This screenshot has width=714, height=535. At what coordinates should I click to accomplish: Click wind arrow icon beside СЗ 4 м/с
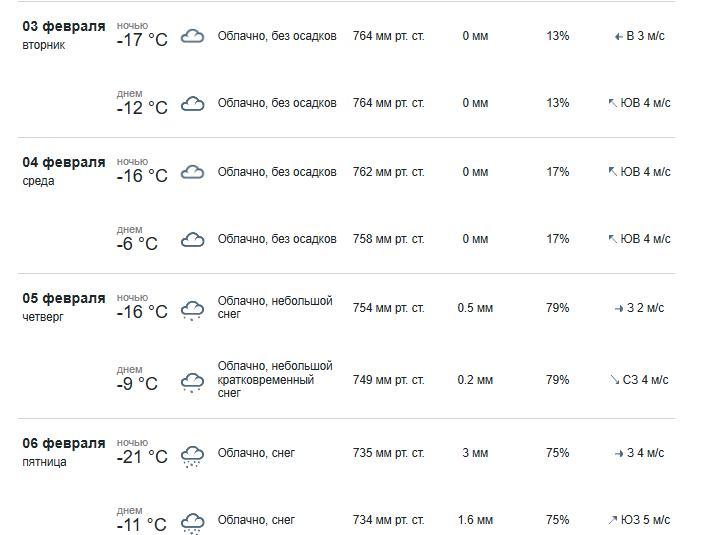614,380
